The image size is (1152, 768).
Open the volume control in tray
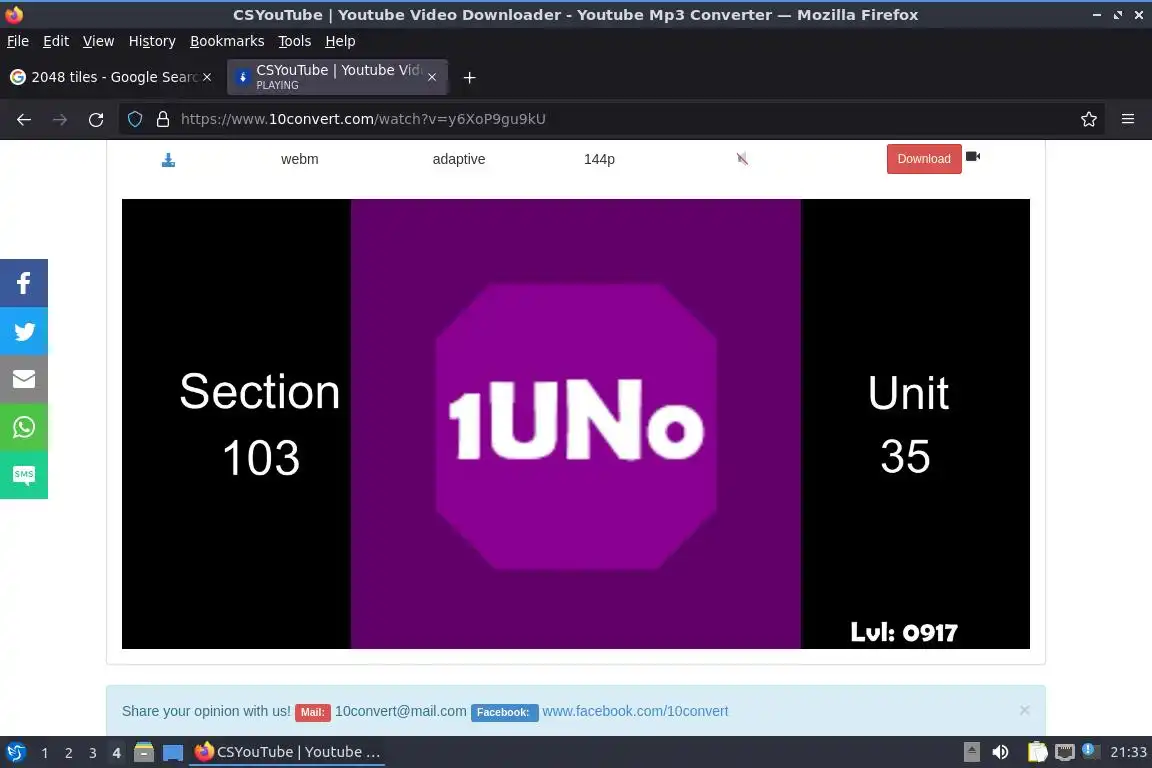(x=1000, y=752)
